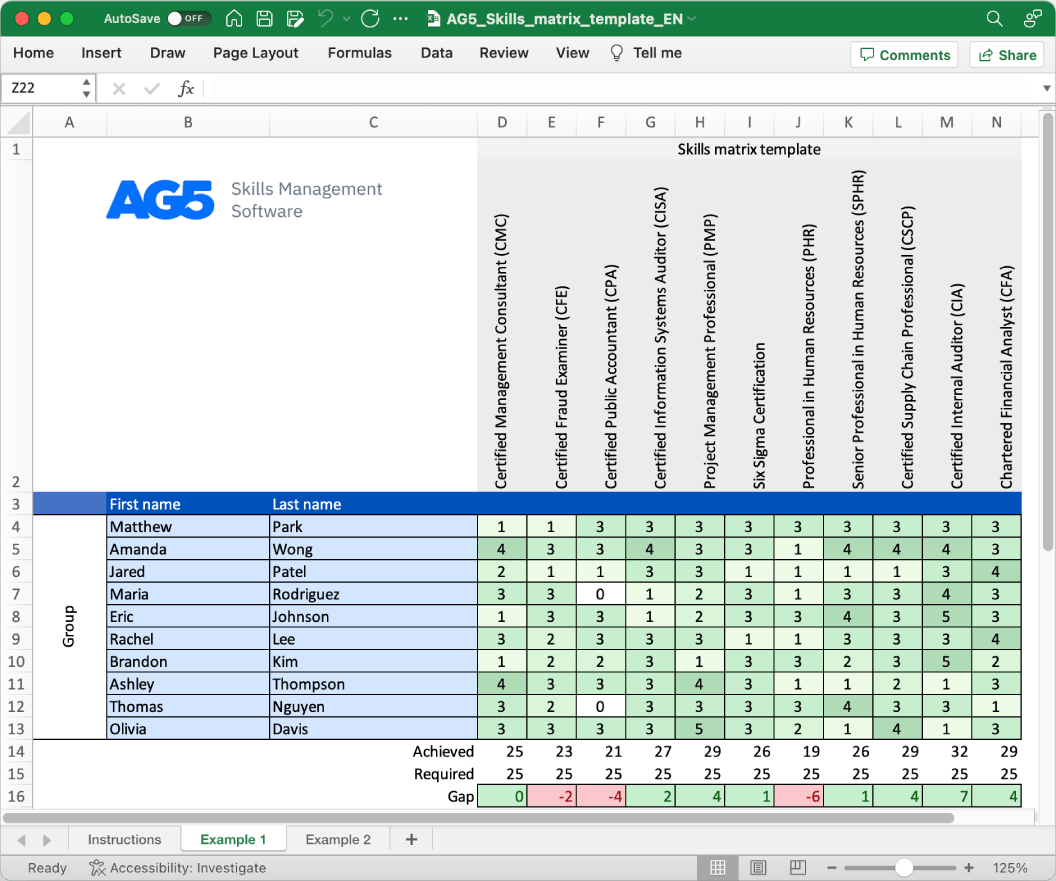
Task: Toggle the AutoSave switch
Action: click(x=186, y=19)
